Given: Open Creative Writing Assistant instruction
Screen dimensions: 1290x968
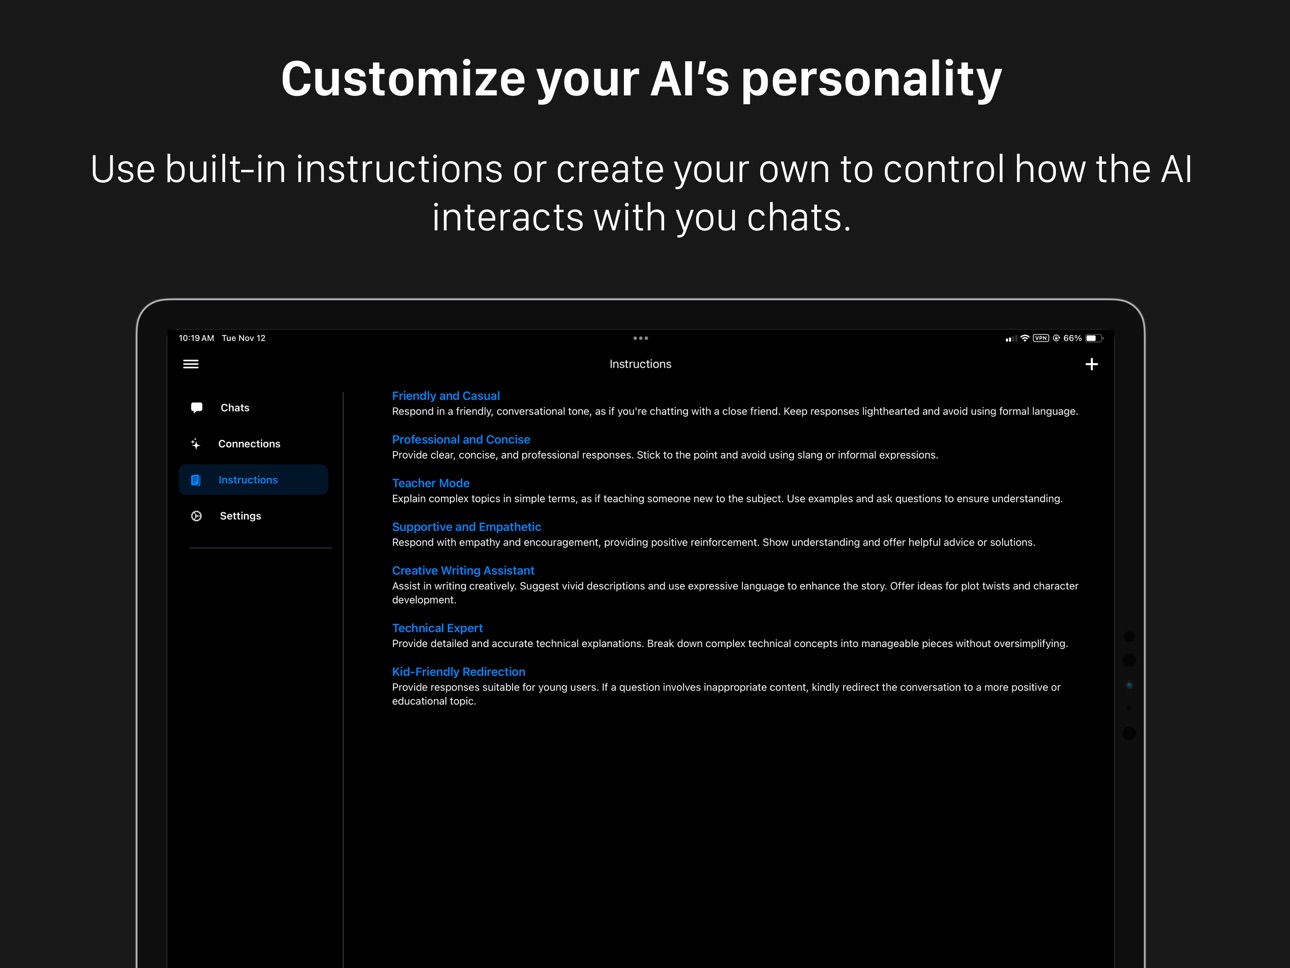Looking at the screenshot, I should click(463, 571).
